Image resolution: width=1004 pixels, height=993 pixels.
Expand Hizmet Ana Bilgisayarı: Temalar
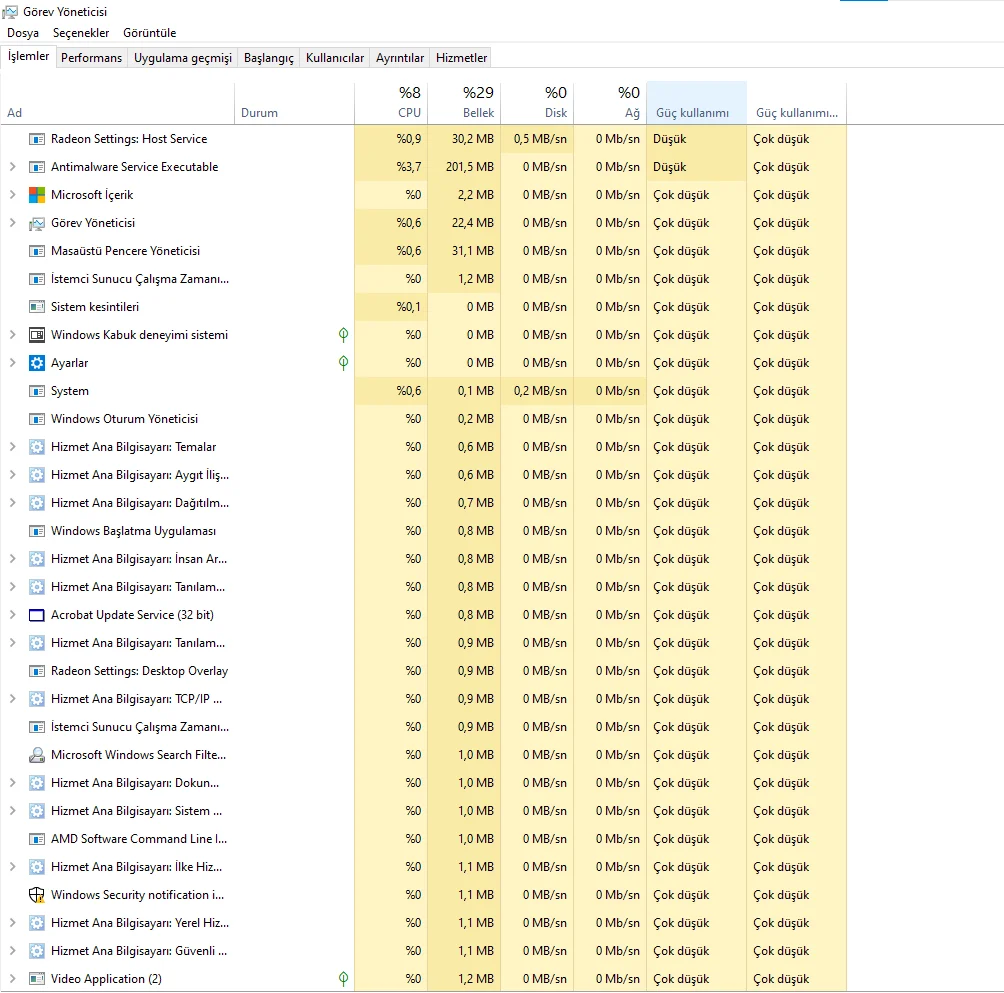pos(12,447)
